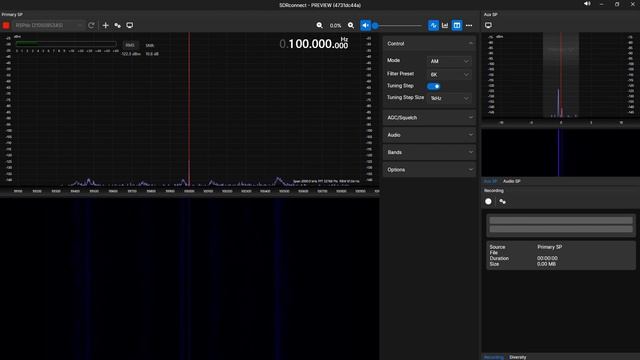
Task: Click the main waterfall display
Action: click(190, 279)
